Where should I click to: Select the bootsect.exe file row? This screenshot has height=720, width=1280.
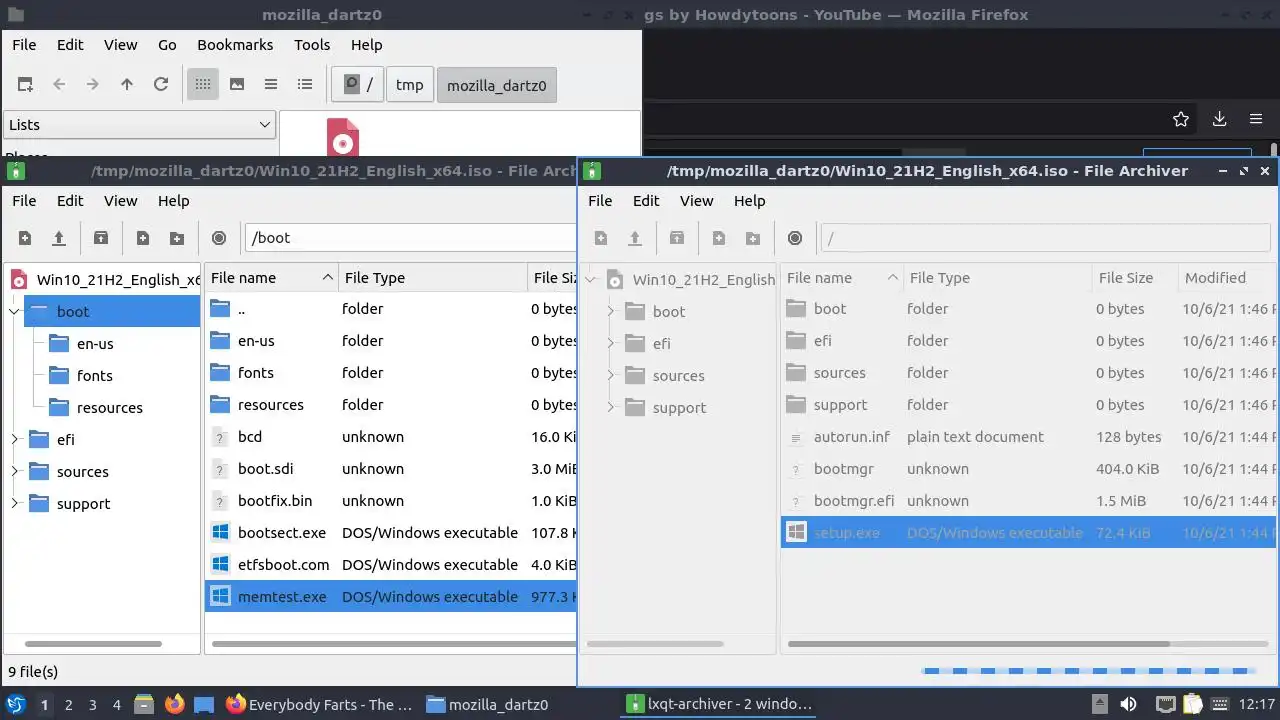pyautogui.click(x=391, y=533)
